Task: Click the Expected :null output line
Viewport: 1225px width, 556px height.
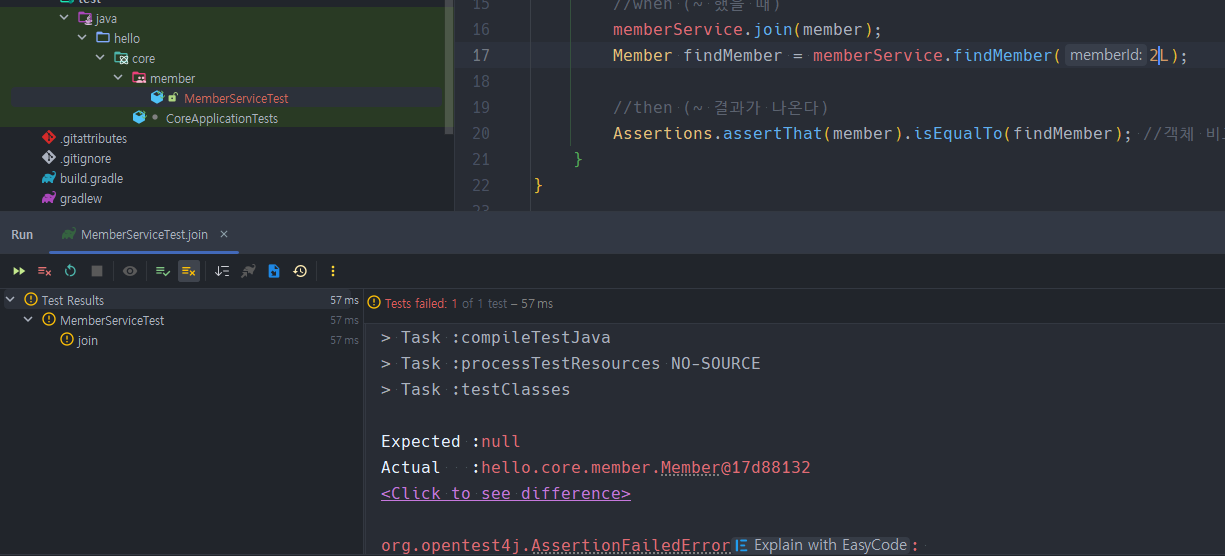Action: tap(451, 441)
